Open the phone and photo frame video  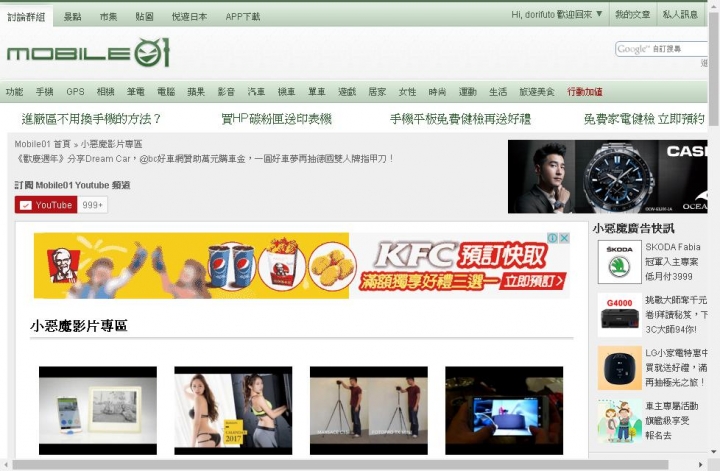pyautogui.click(x=98, y=410)
